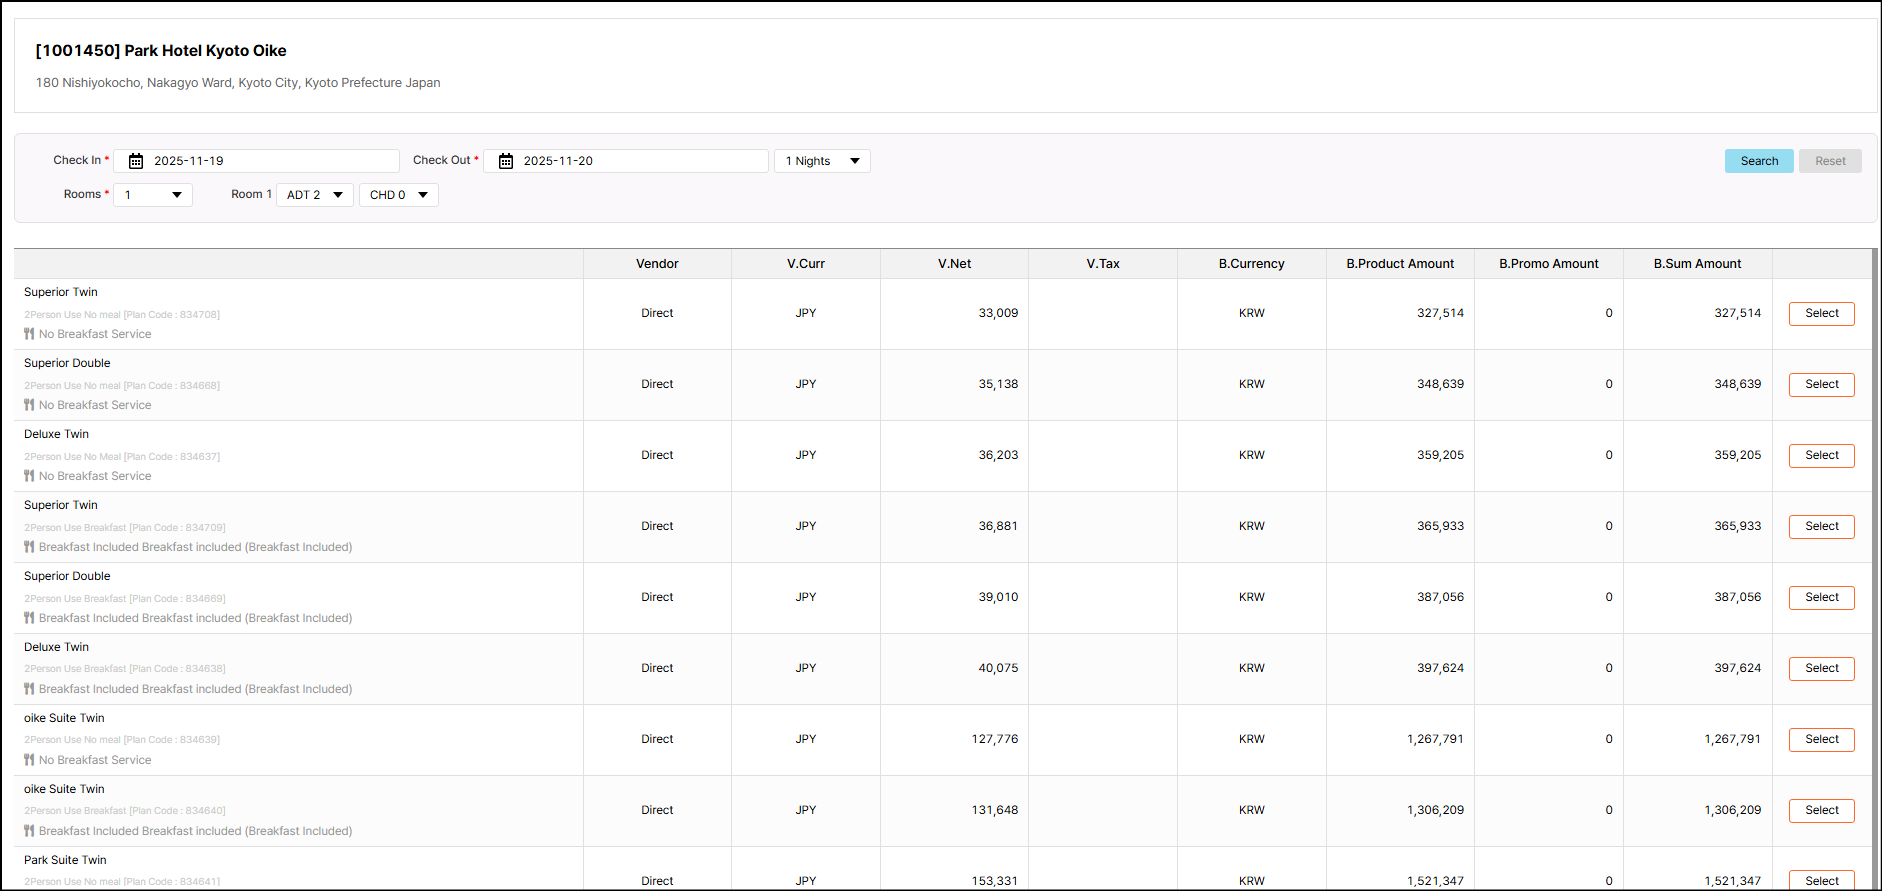1882x891 pixels.
Task: Click the B.Sum Amount column header
Action: point(1697,264)
